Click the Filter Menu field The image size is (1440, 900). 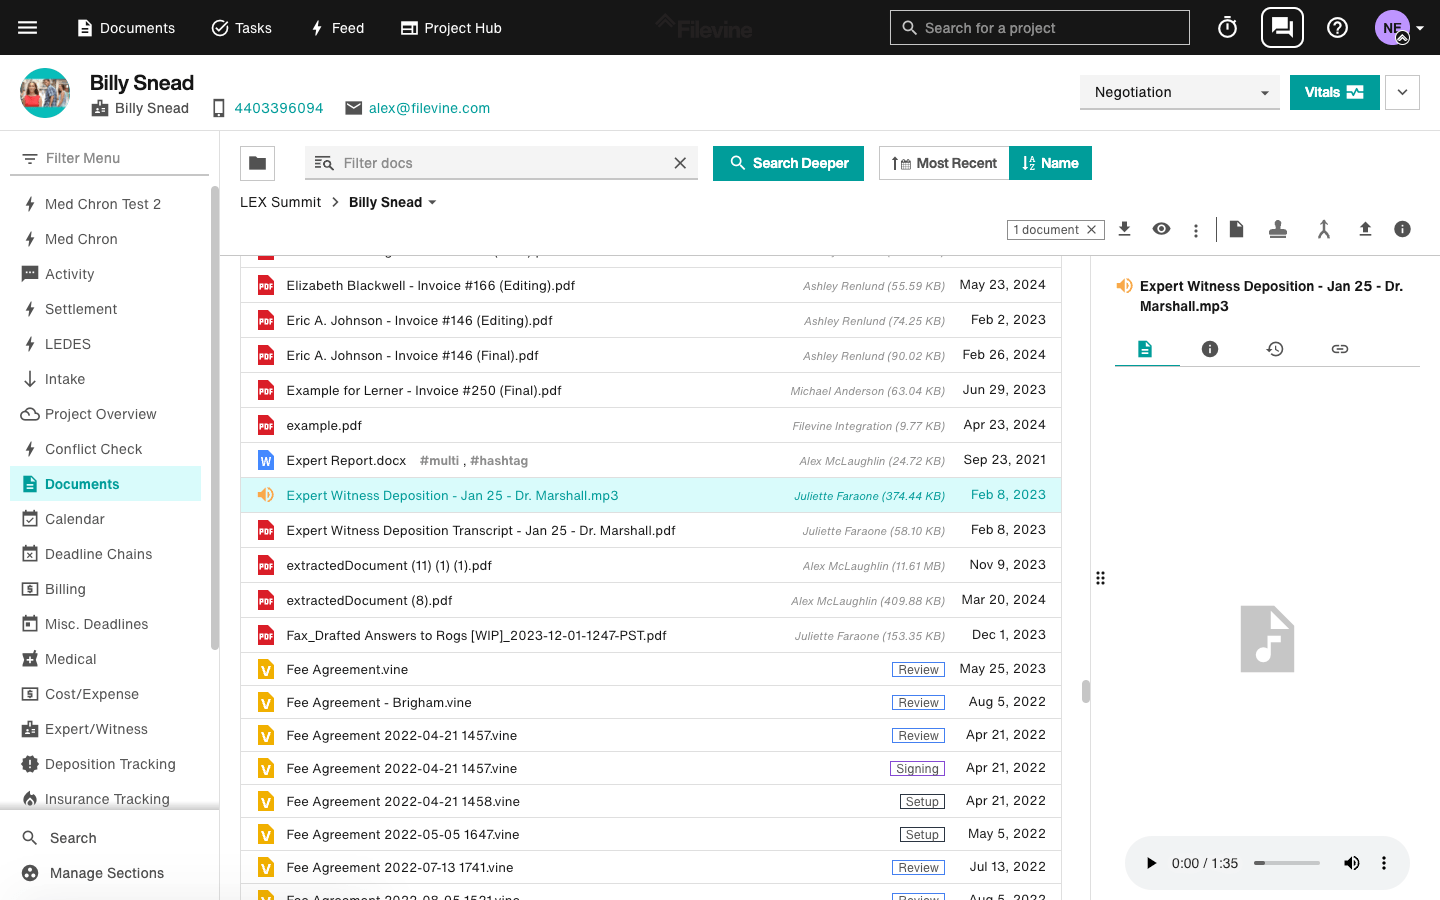(110, 158)
